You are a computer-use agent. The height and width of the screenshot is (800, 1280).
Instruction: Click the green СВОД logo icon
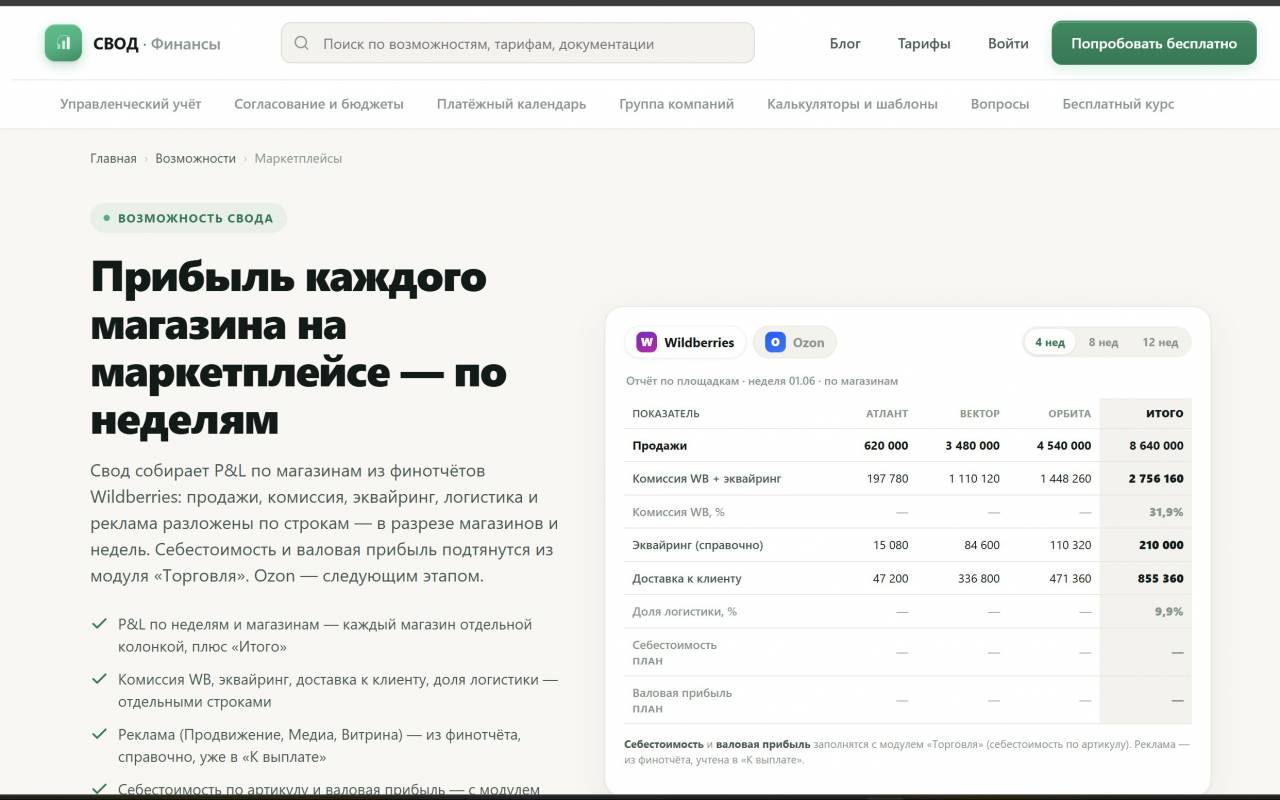pos(63,43)
